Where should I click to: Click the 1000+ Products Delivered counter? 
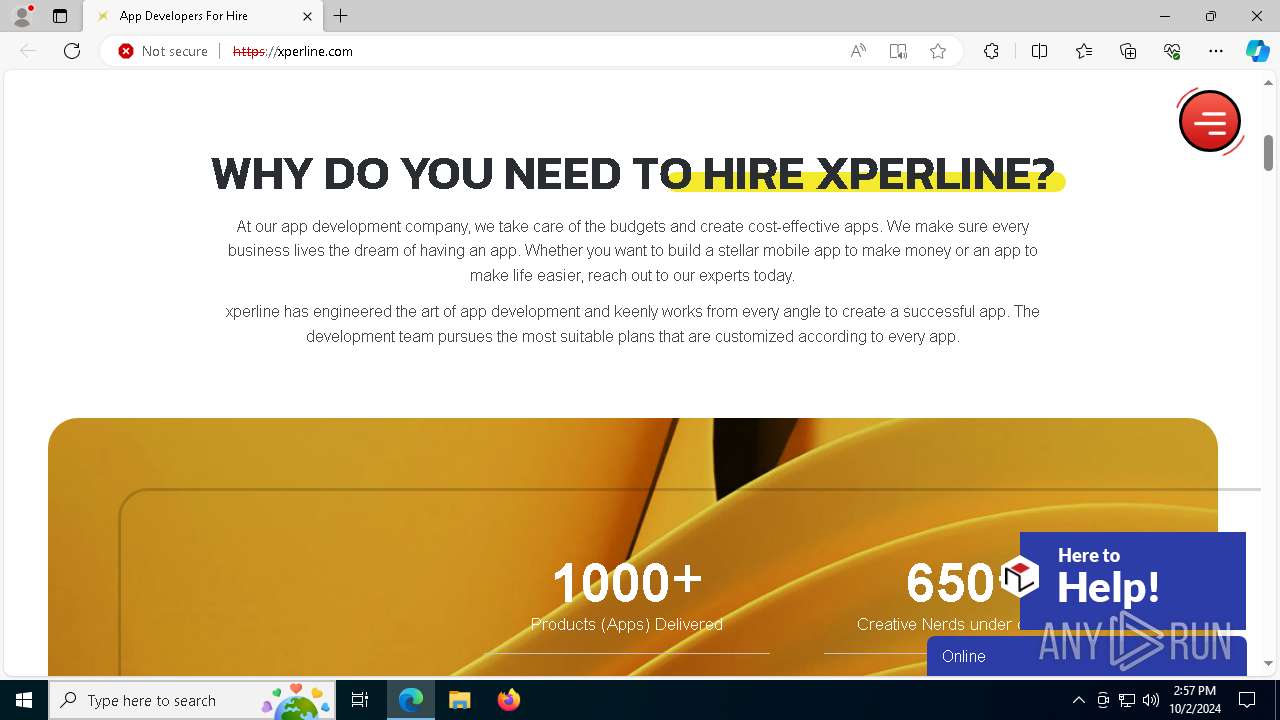[627, 597]
